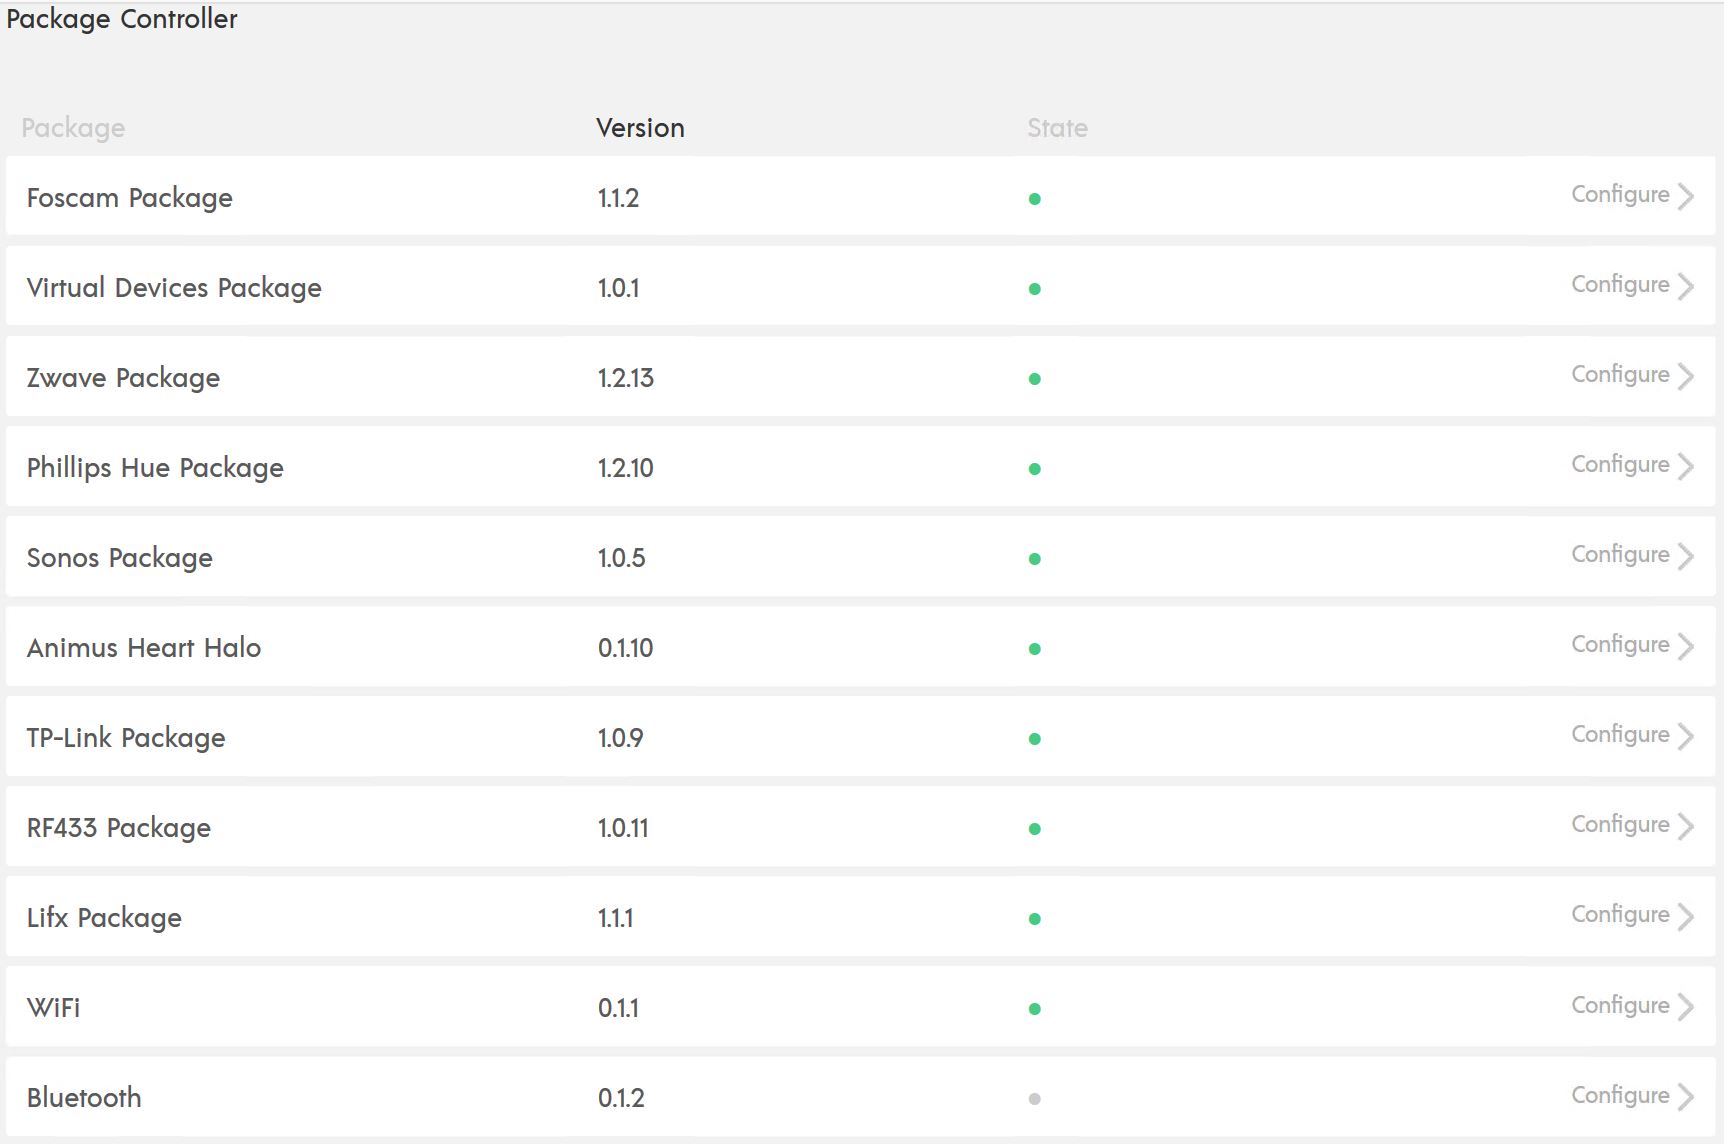
Task: Open the Zwave Package chevron arrow
Action: point(1686,376)
